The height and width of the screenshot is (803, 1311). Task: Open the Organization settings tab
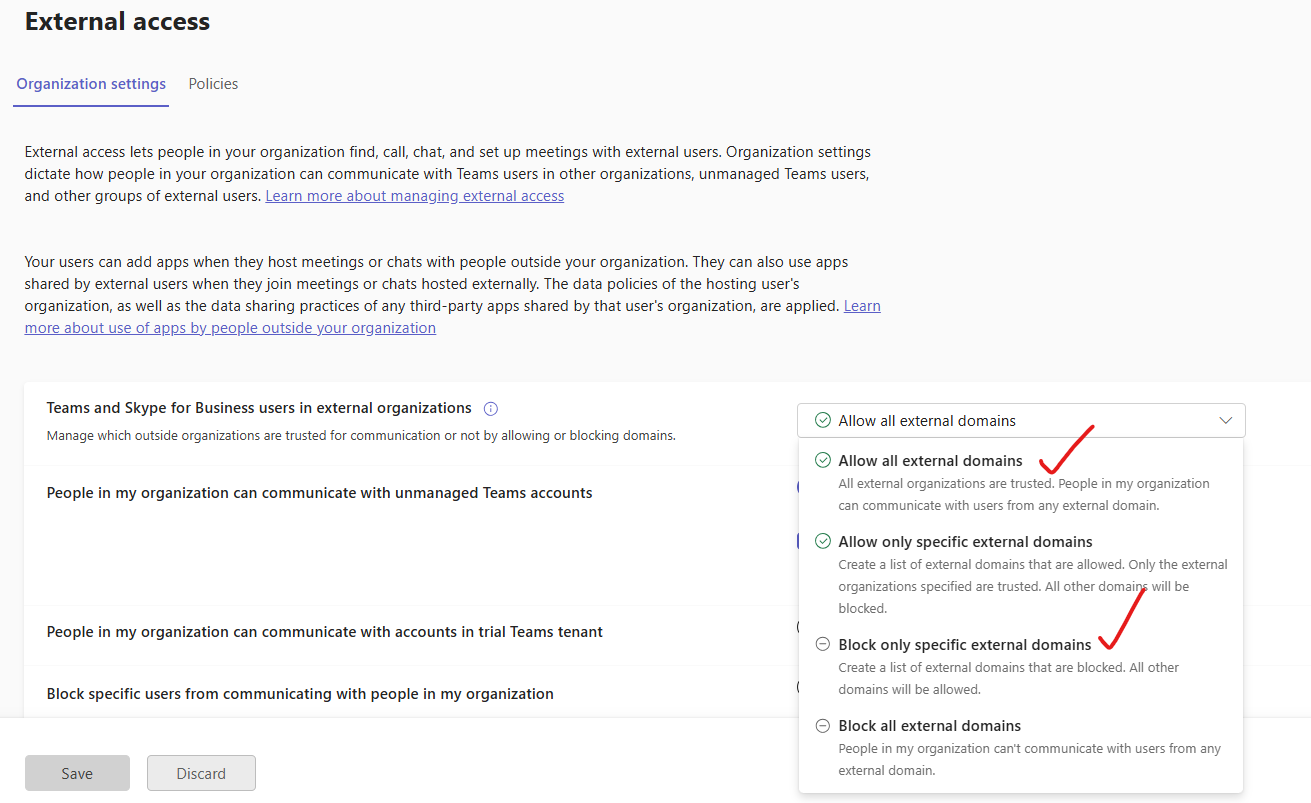[91, 84]
